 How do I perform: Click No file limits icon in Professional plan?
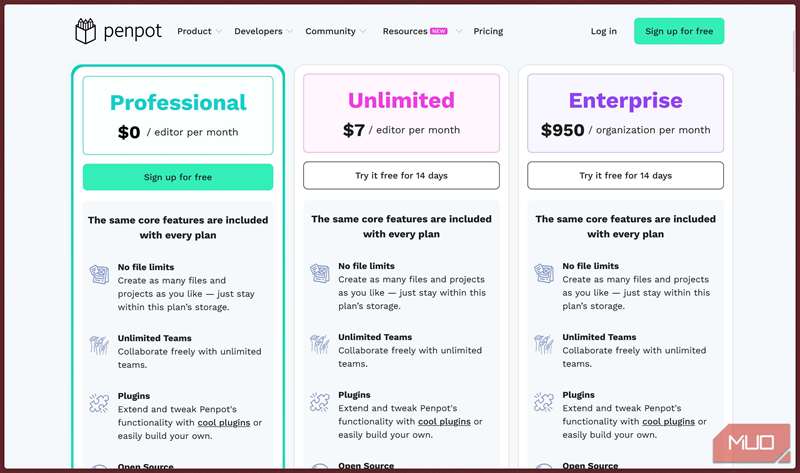(99, 272)
